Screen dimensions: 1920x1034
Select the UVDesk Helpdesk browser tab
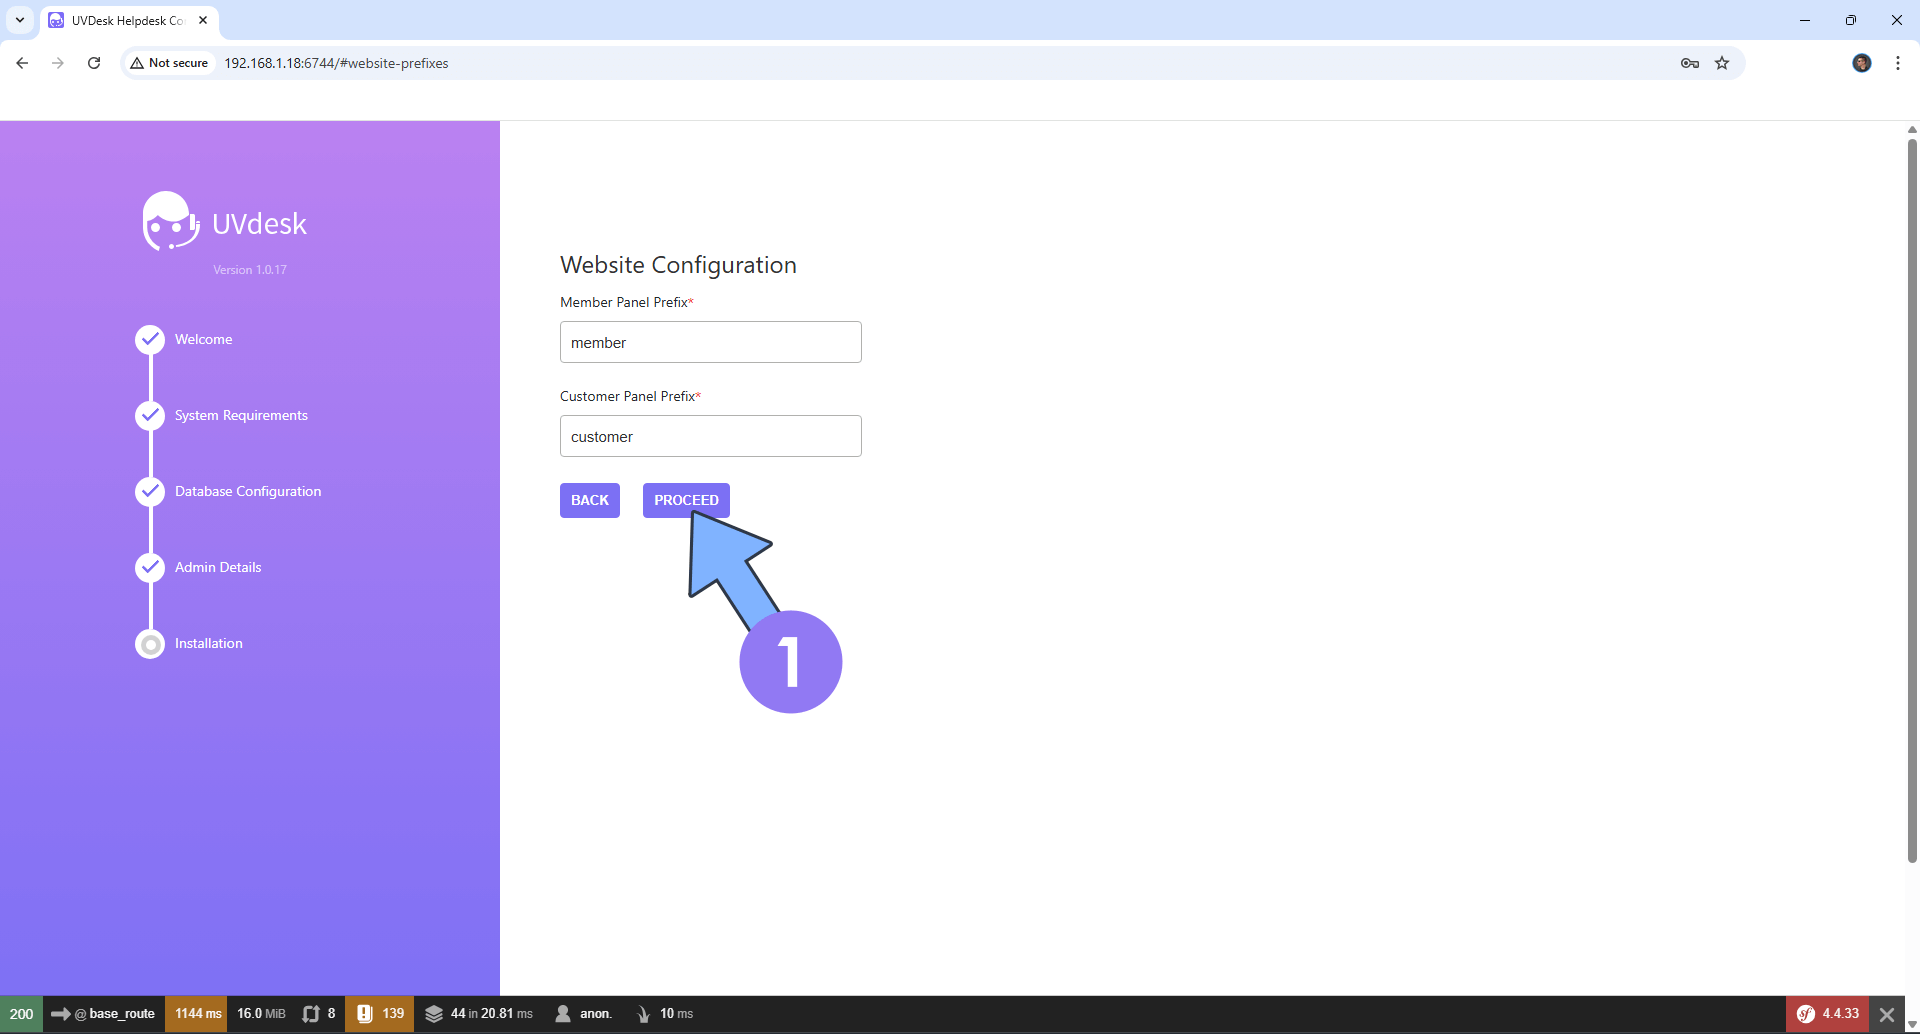click(x=129, y=21)
